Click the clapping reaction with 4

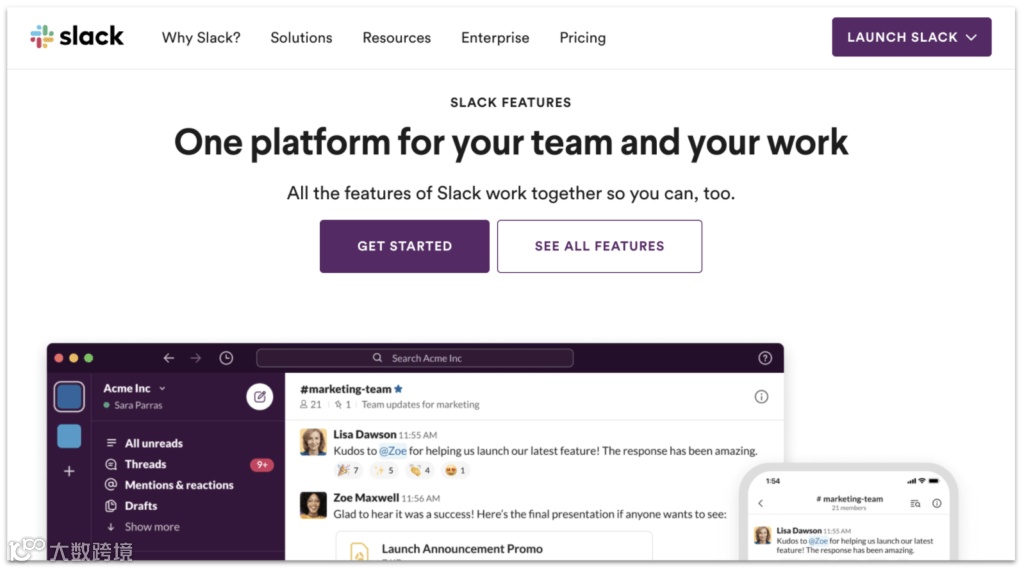[x=419, y=470]
